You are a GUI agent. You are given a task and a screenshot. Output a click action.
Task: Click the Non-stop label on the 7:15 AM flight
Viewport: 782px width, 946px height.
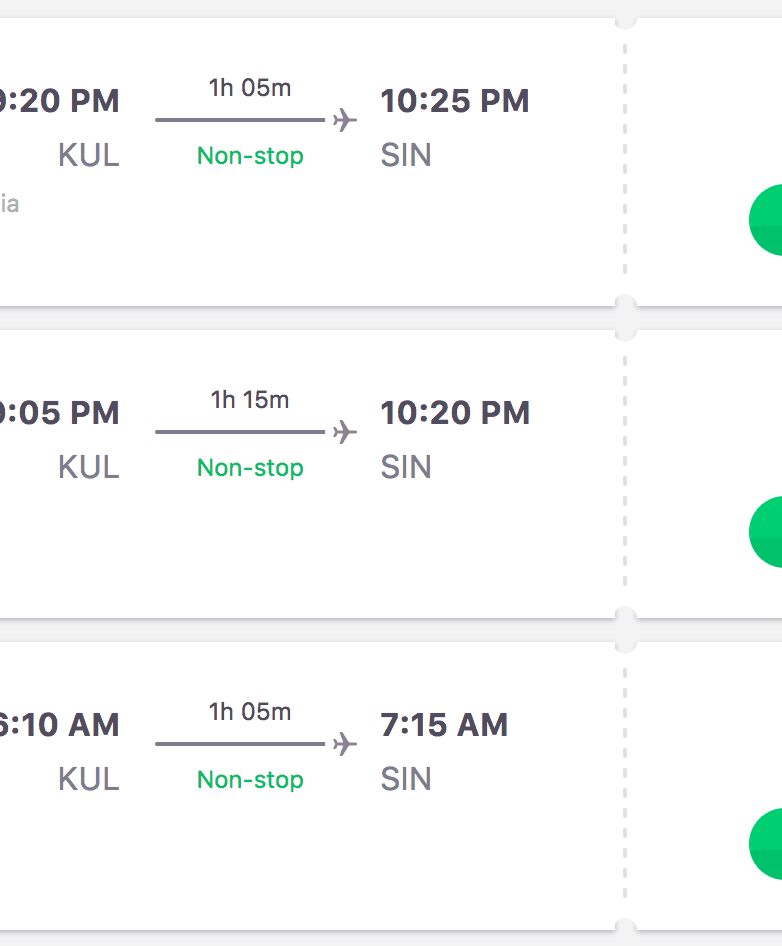250,780
